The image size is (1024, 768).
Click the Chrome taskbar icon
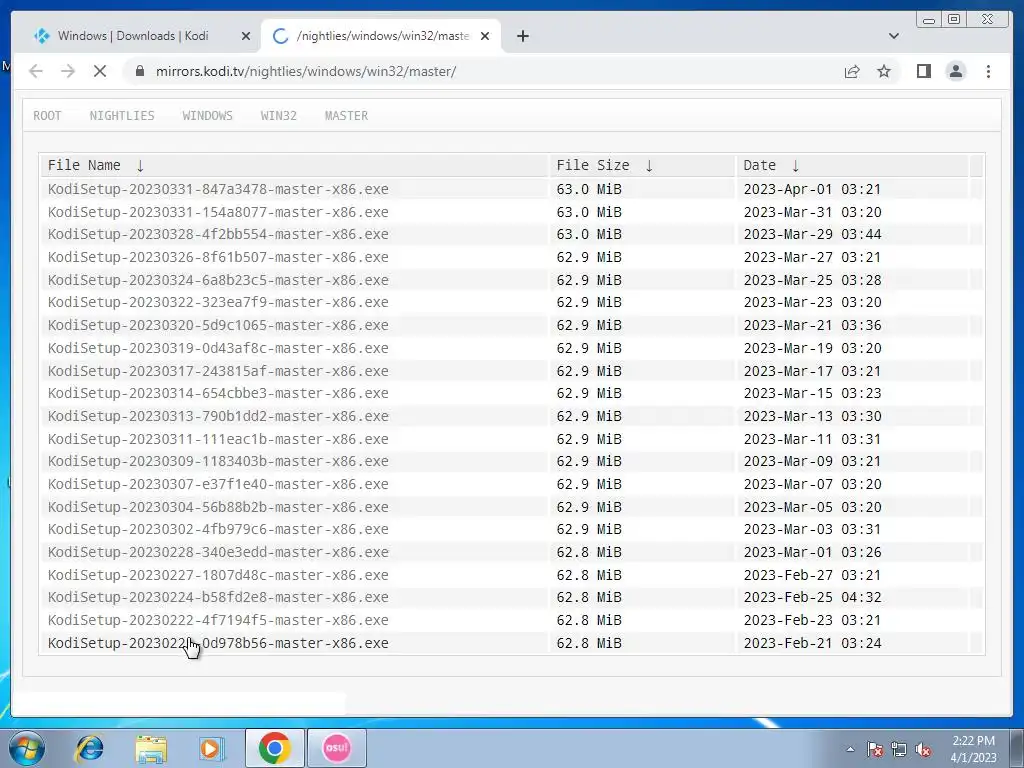(x=274, y=748)
